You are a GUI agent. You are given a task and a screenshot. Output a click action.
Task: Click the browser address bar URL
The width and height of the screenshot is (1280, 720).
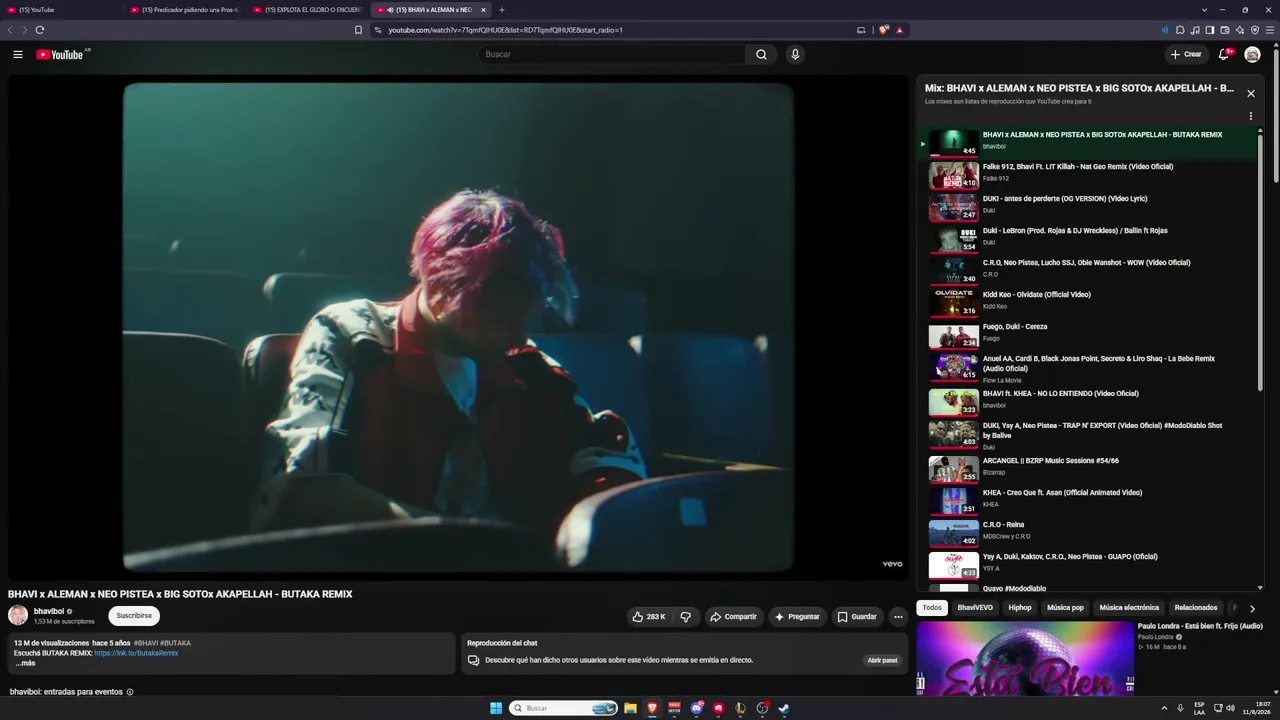coord(505,30)
